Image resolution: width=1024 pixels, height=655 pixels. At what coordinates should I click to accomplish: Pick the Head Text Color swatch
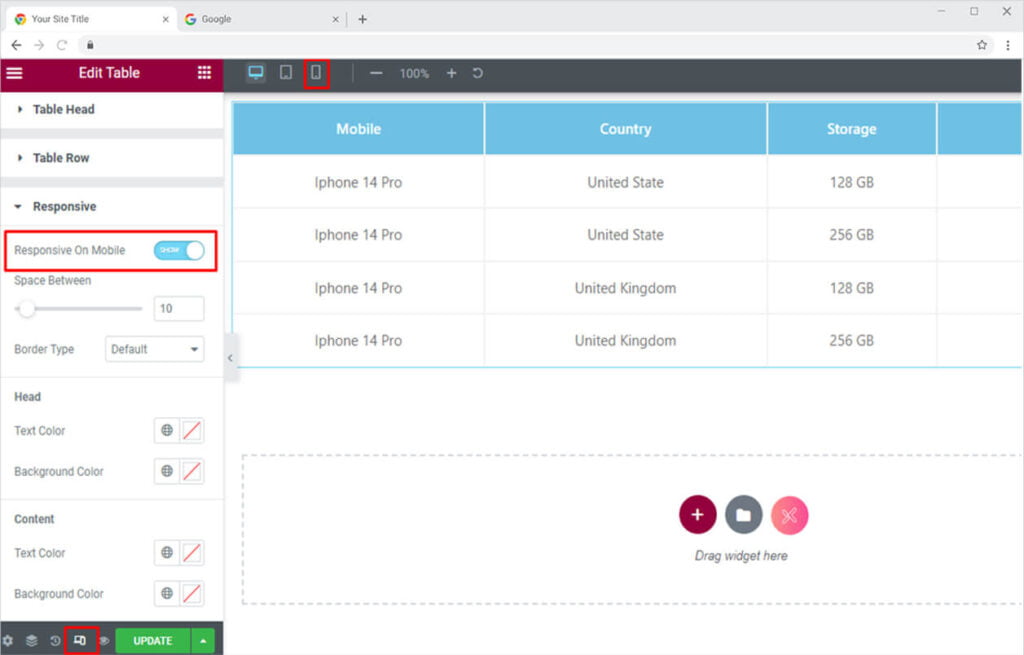[x=192, y=431]
